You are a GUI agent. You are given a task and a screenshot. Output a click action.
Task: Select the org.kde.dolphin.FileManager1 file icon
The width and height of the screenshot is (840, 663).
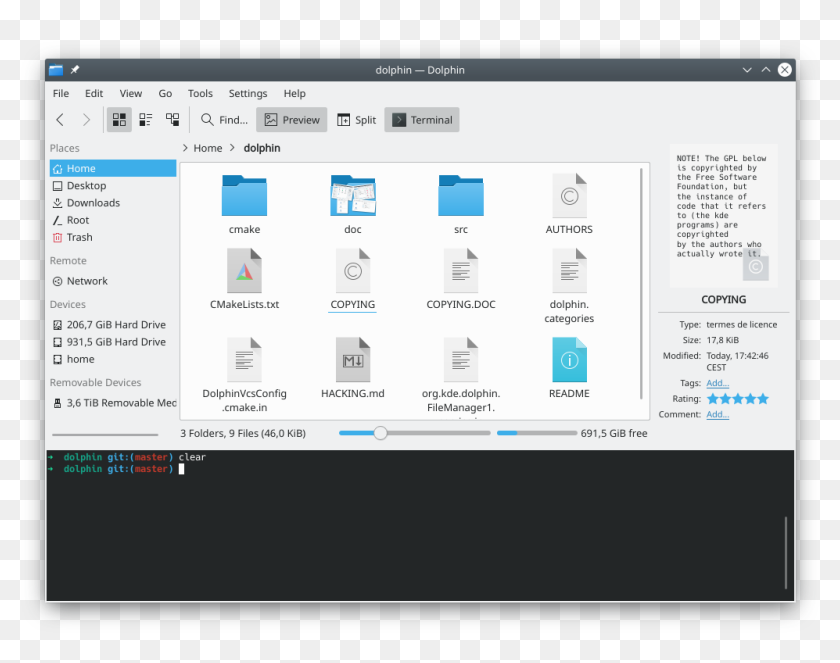pyautogui.click(x=461, y=359)
